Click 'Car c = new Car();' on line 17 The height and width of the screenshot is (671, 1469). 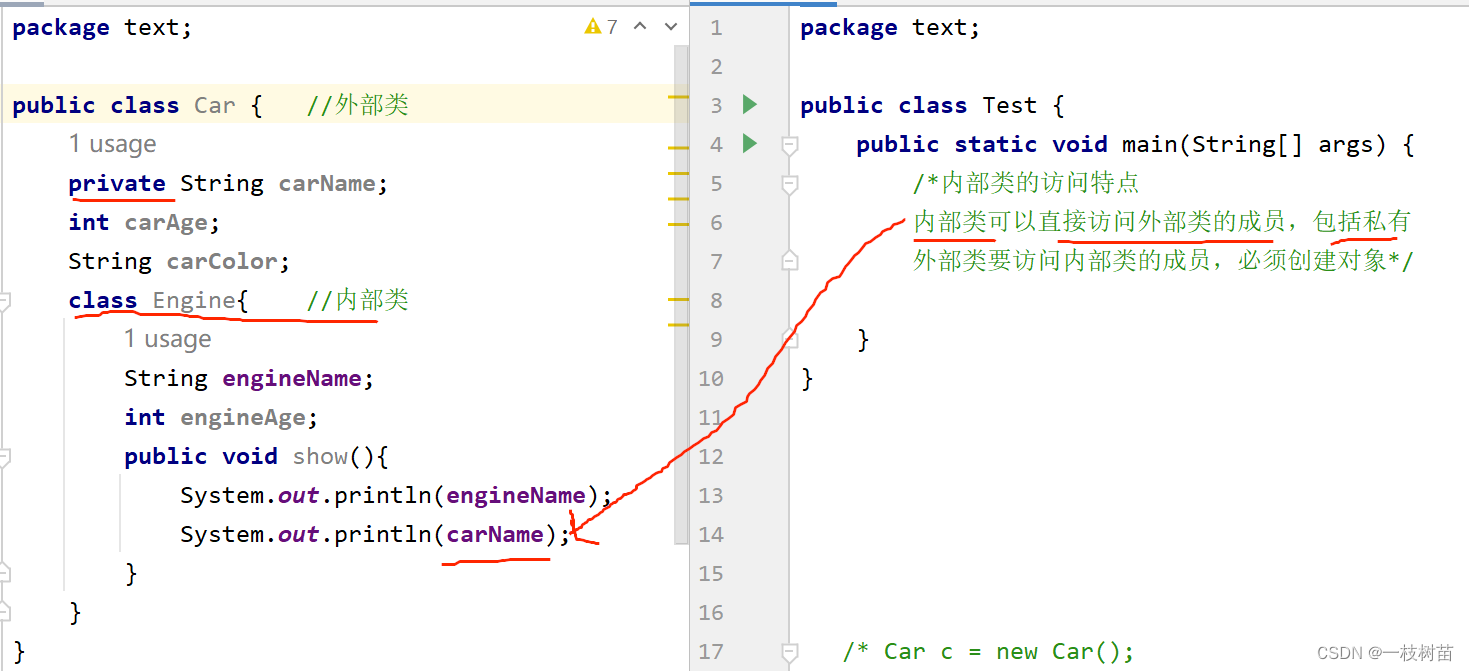click(x=1009, y=652)
